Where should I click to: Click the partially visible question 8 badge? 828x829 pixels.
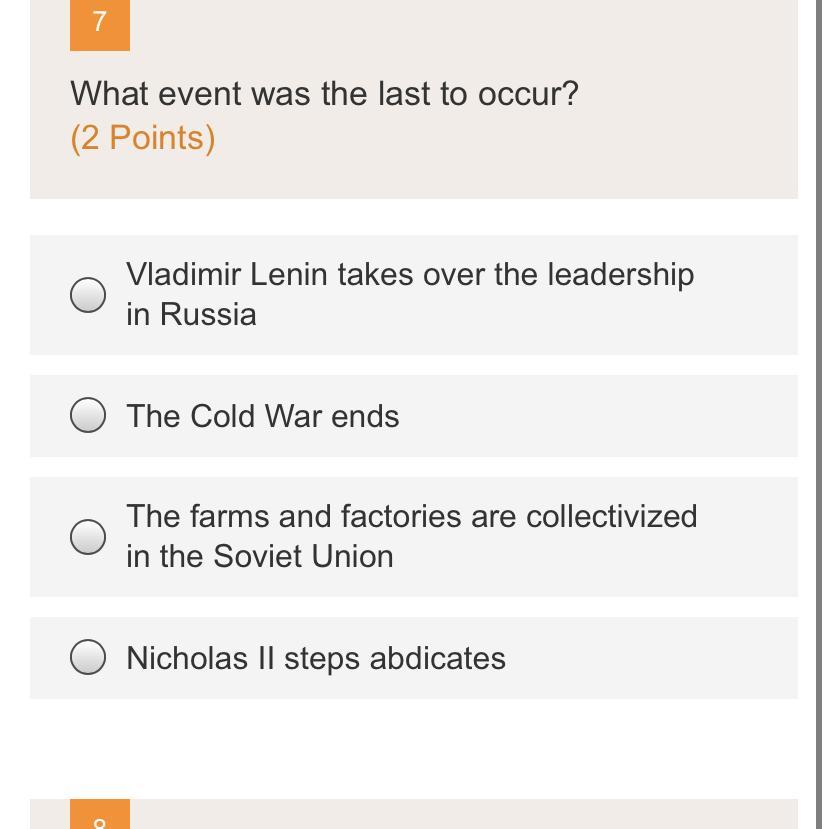99,815
